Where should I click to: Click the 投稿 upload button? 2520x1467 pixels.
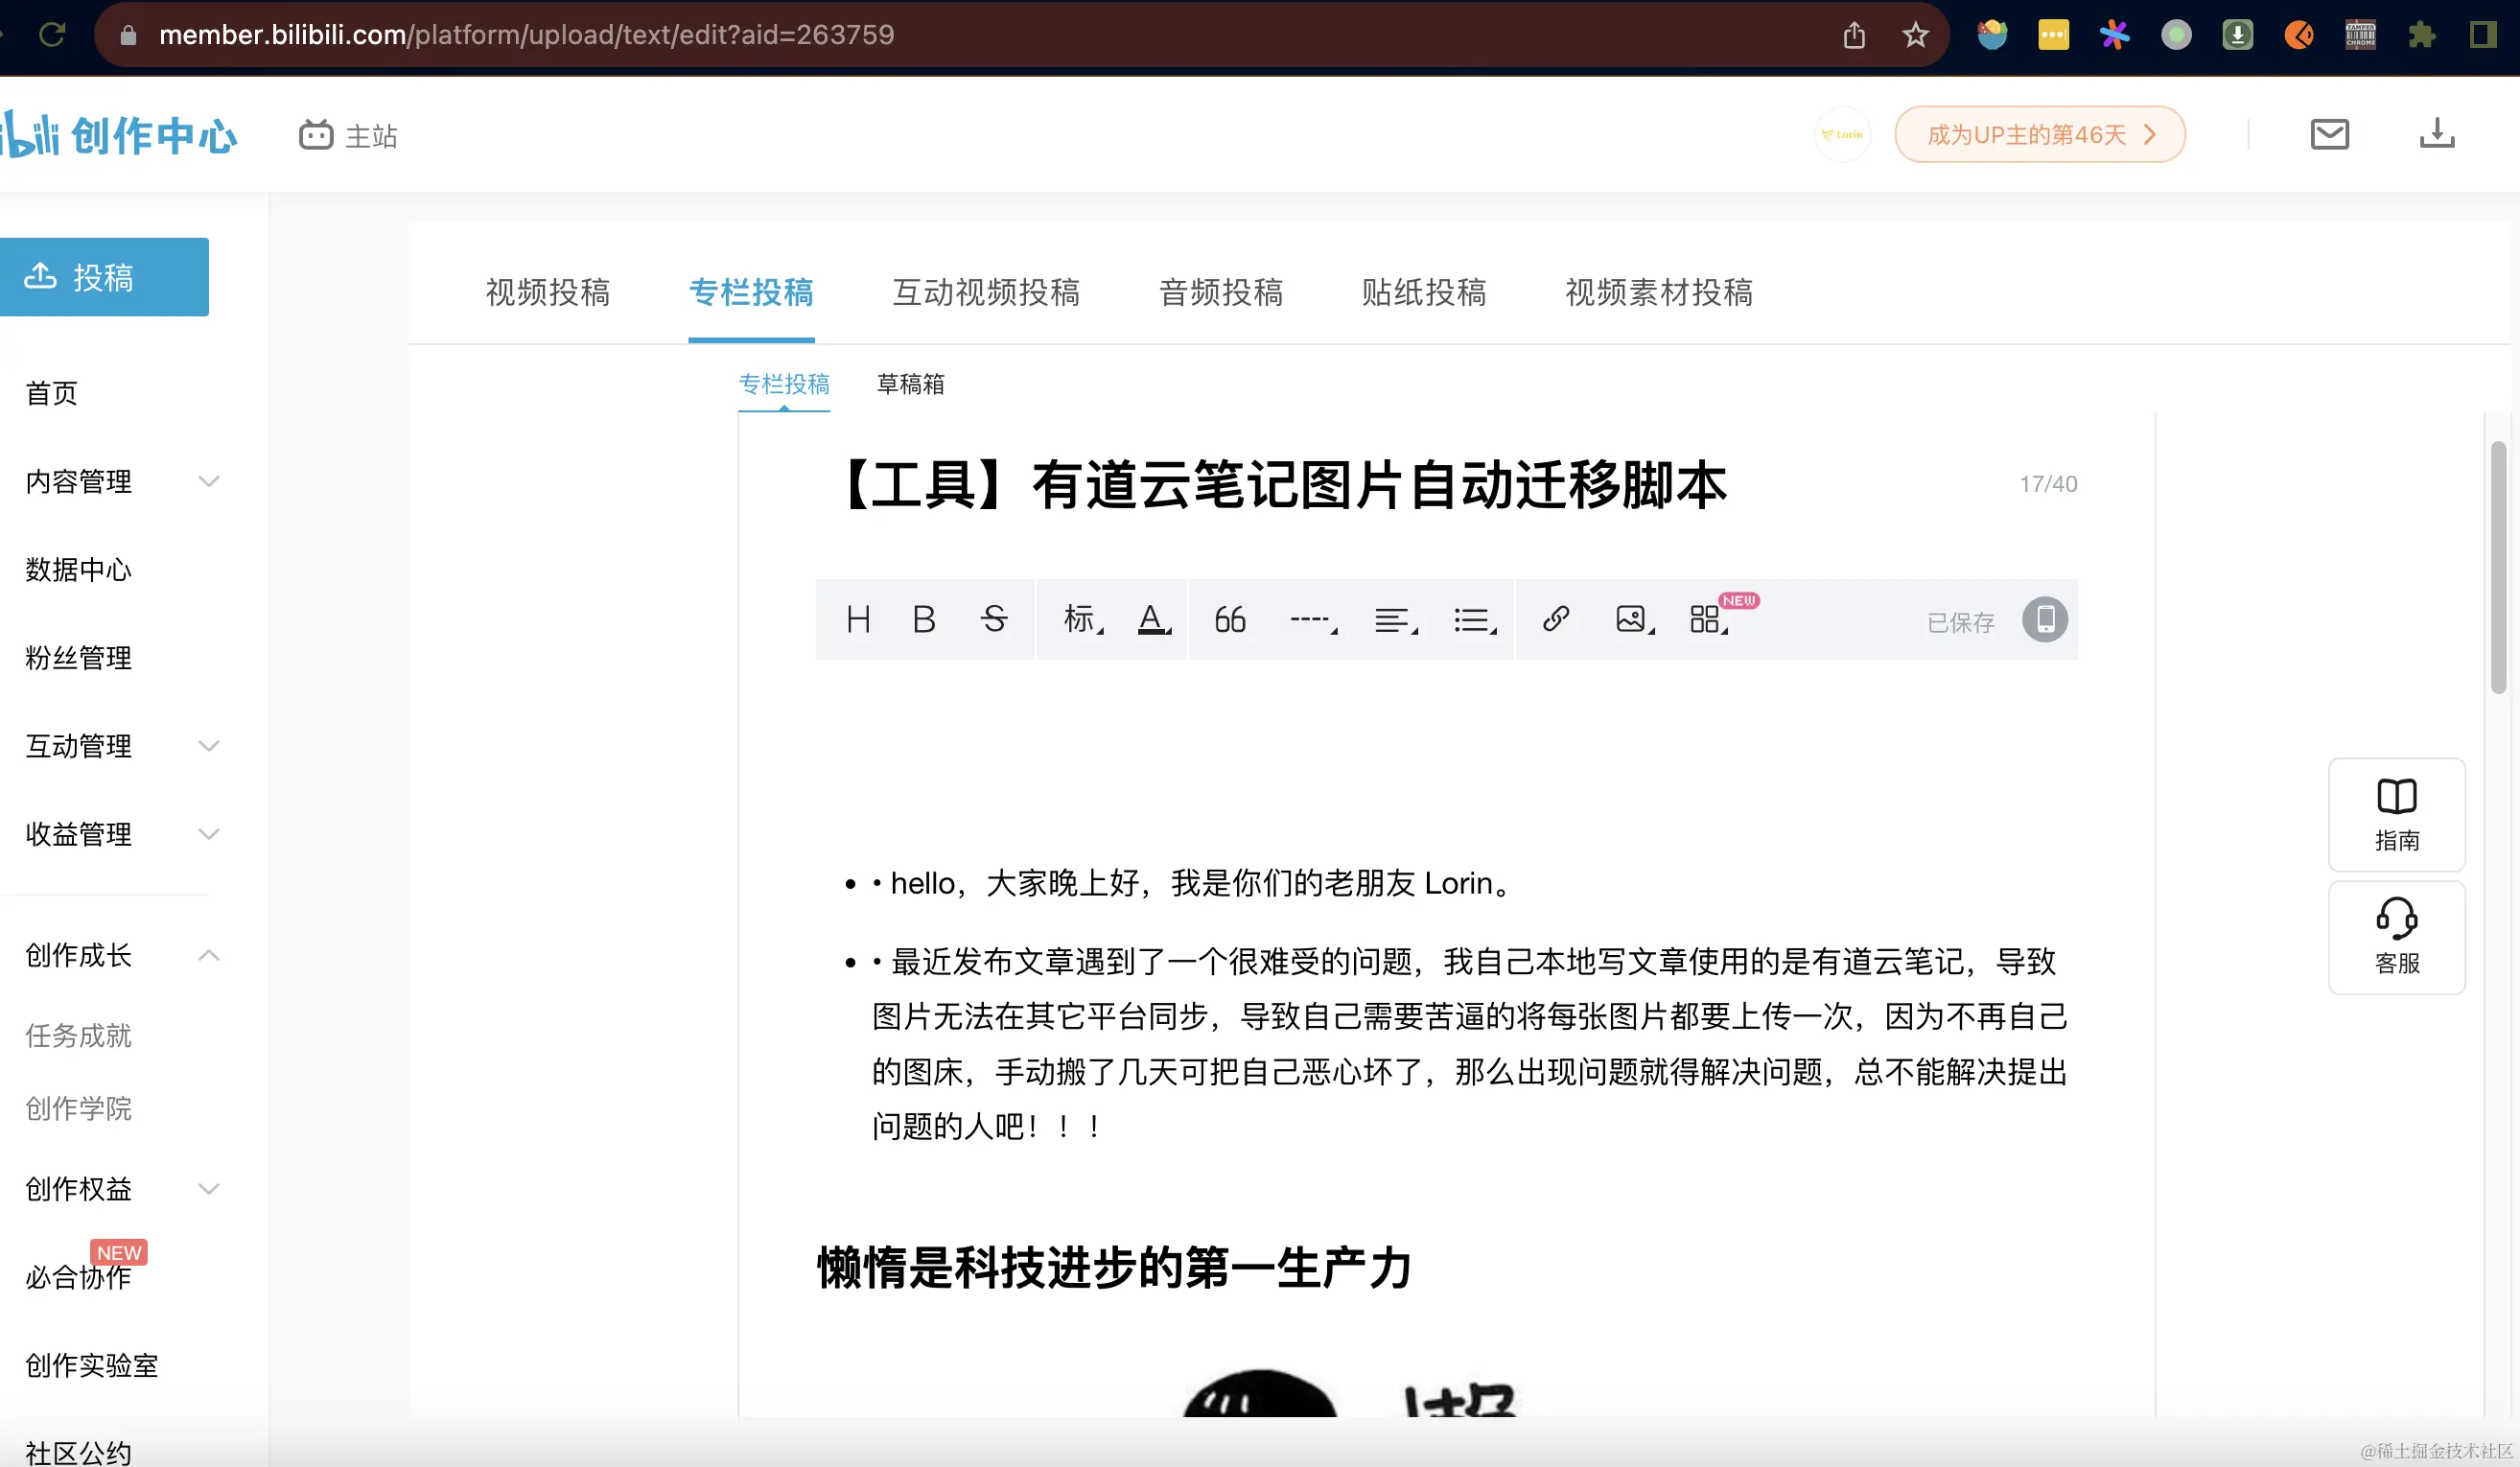[104, 277]
